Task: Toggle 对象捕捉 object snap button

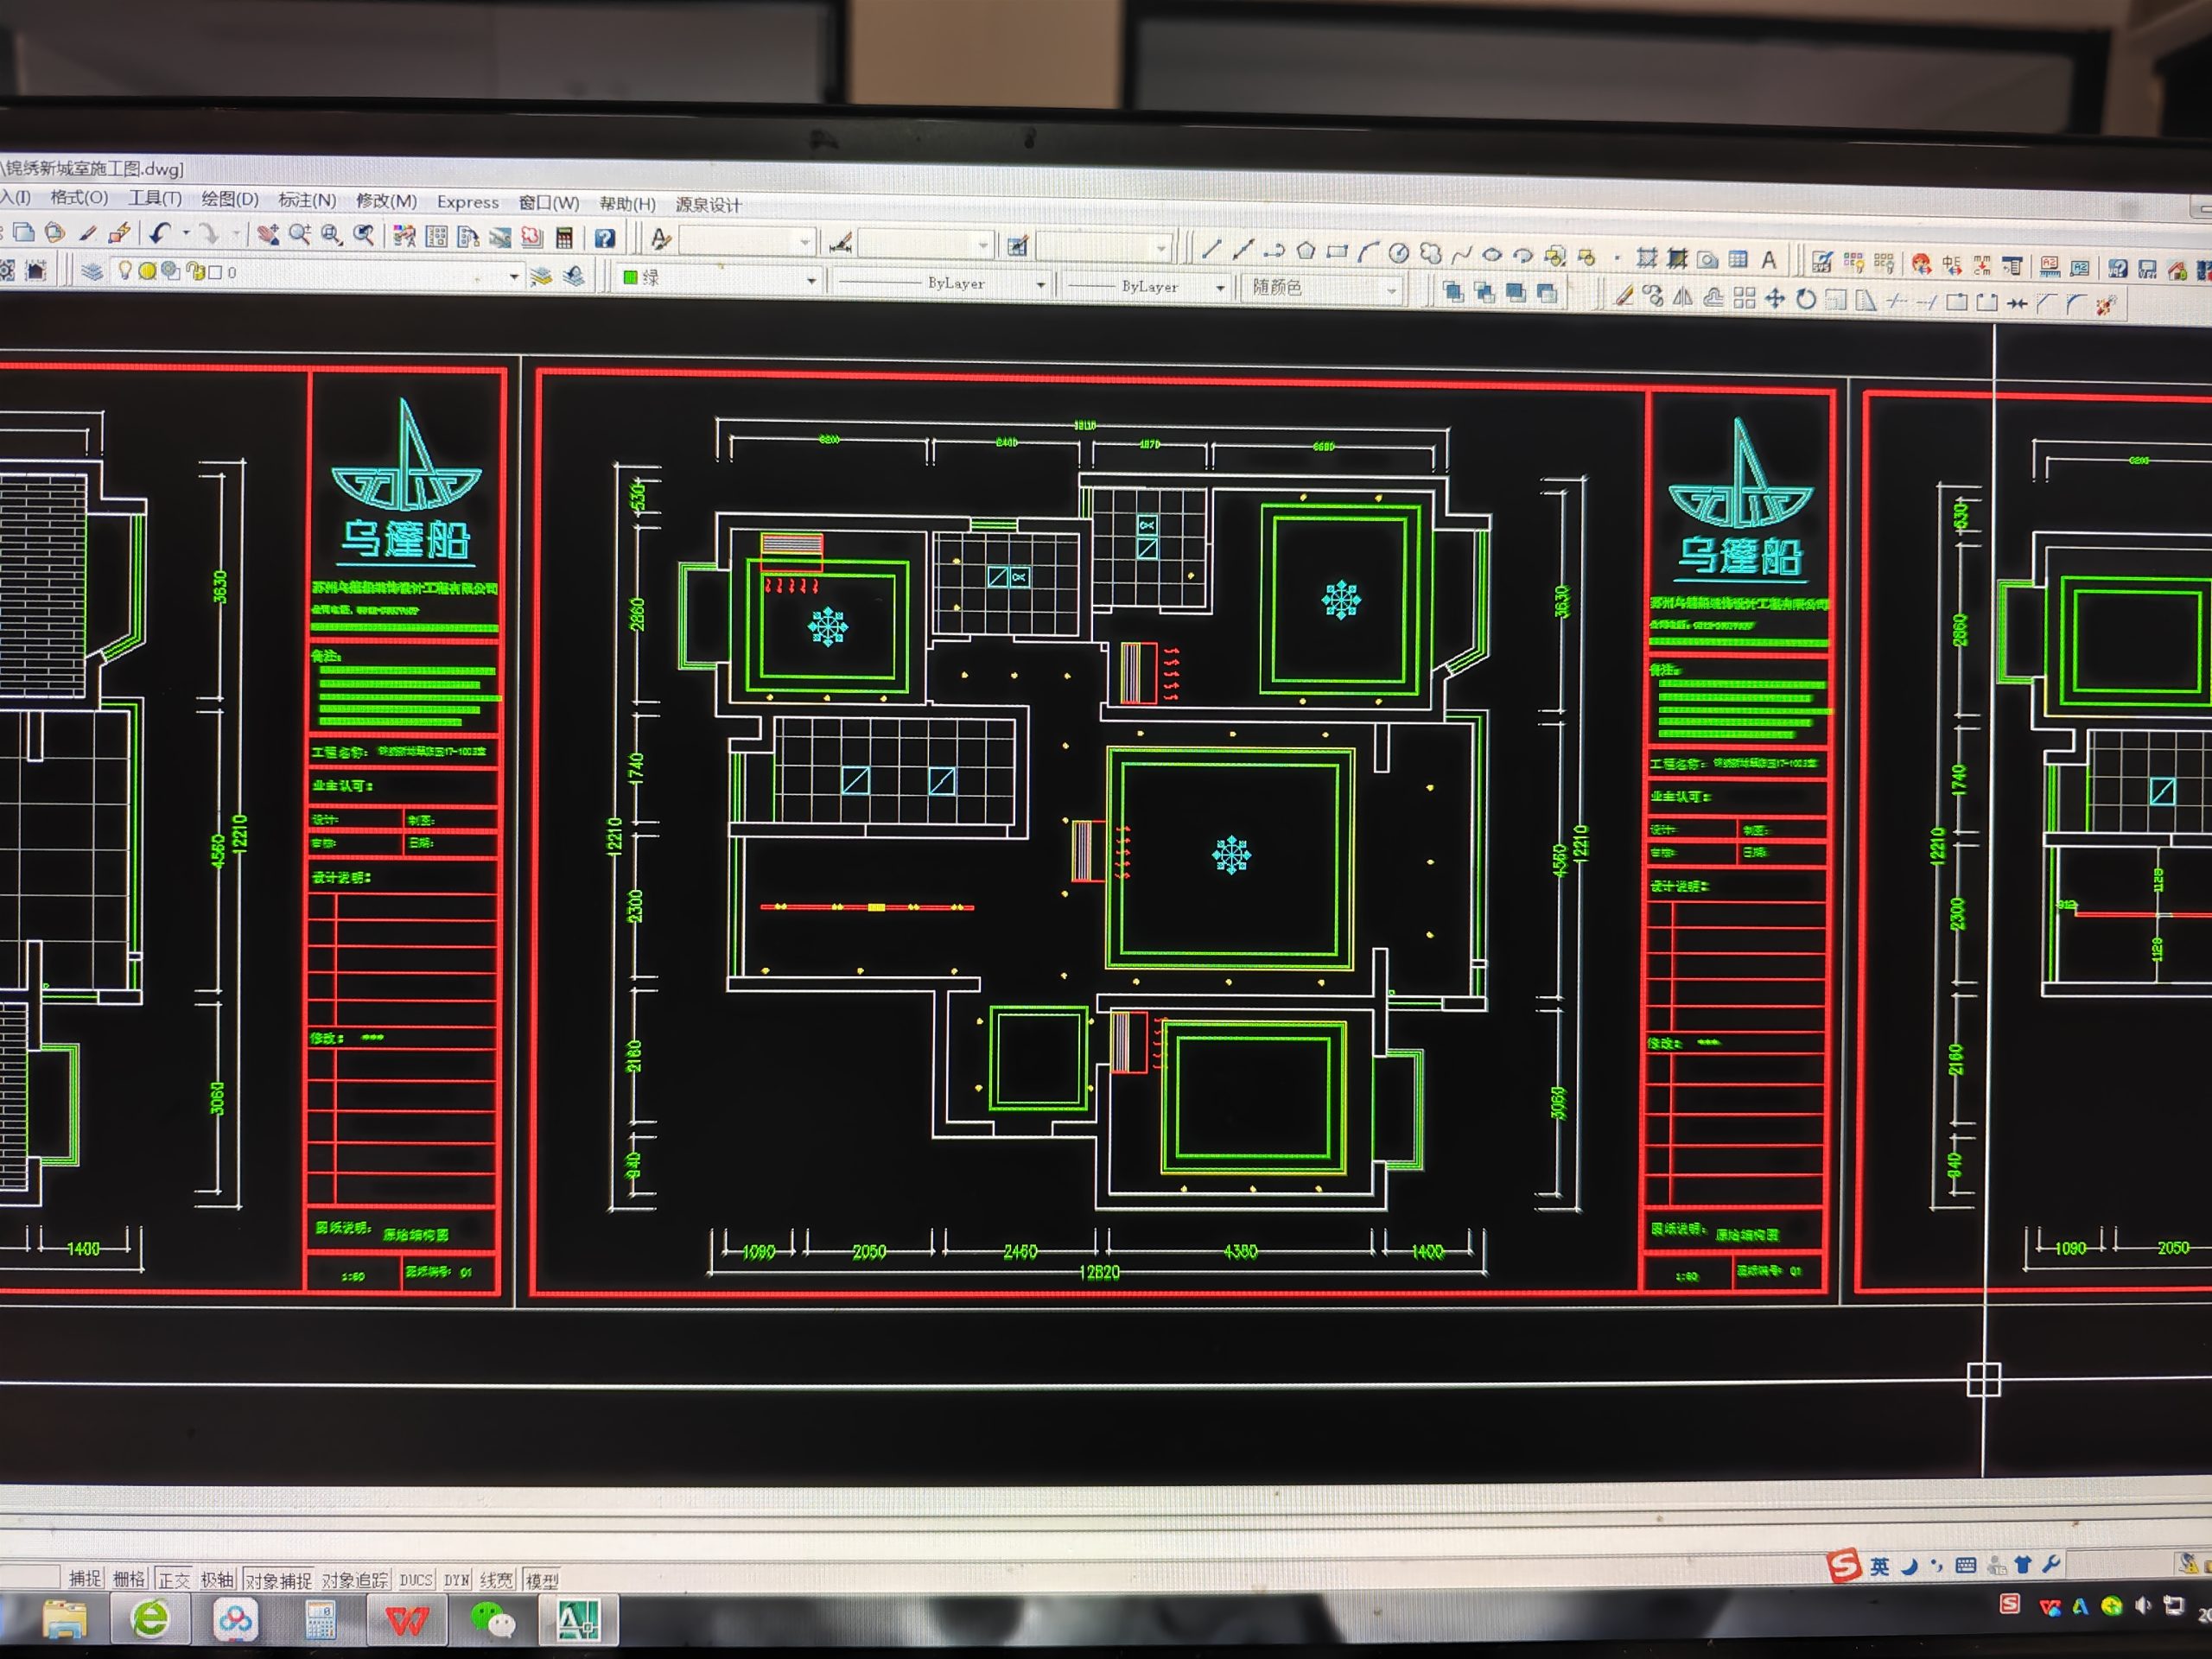Action: (x=279, y=1580)
